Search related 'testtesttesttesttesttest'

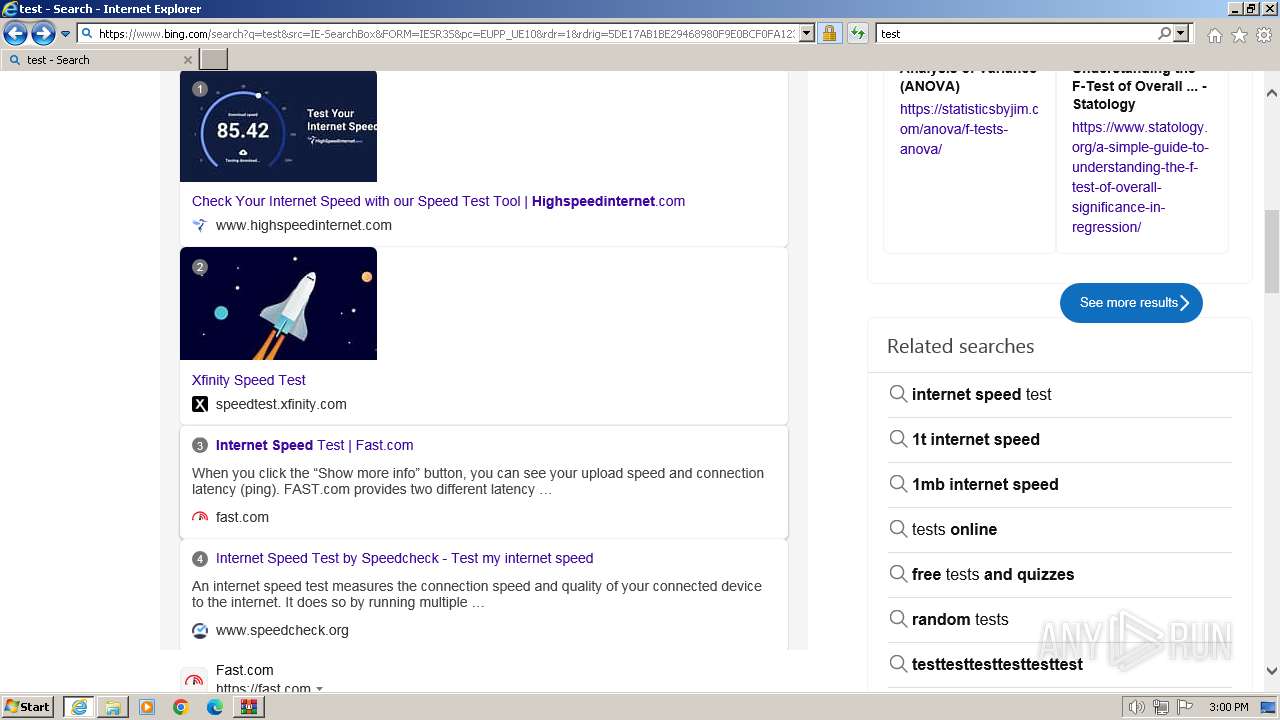click(x=997, y=664)
